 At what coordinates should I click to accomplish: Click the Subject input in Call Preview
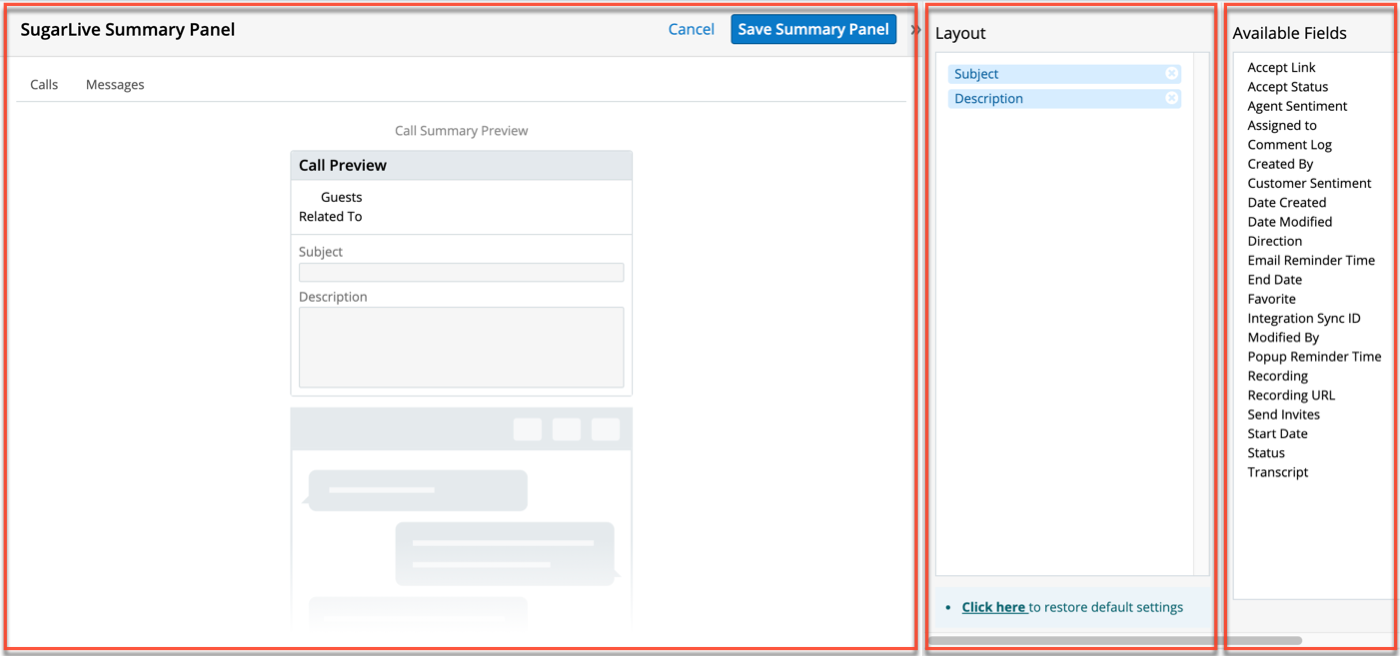coord(461,272)
